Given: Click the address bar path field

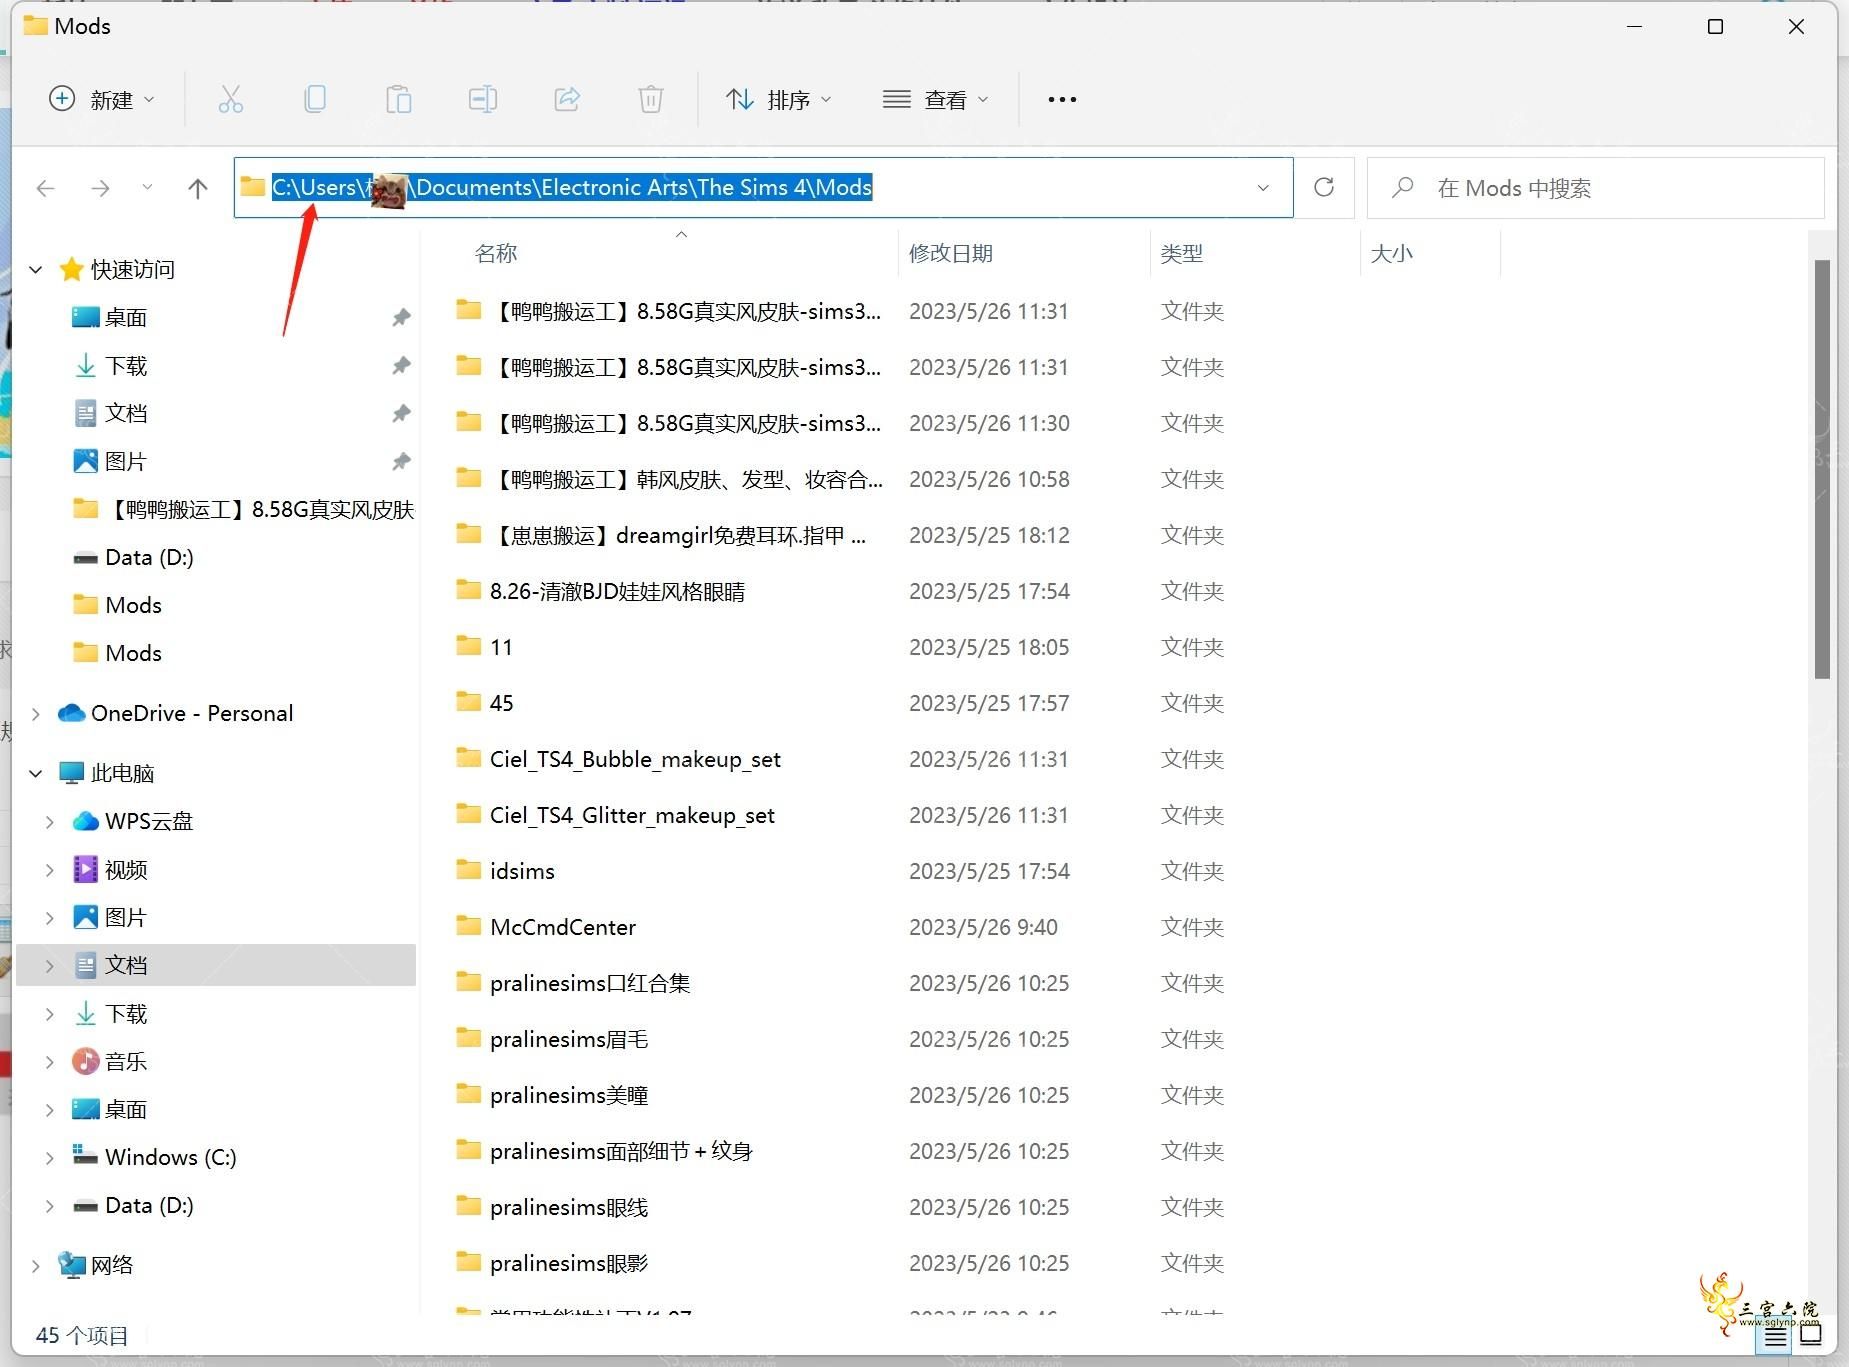Looking at the screenshot, I should point(763,187).
